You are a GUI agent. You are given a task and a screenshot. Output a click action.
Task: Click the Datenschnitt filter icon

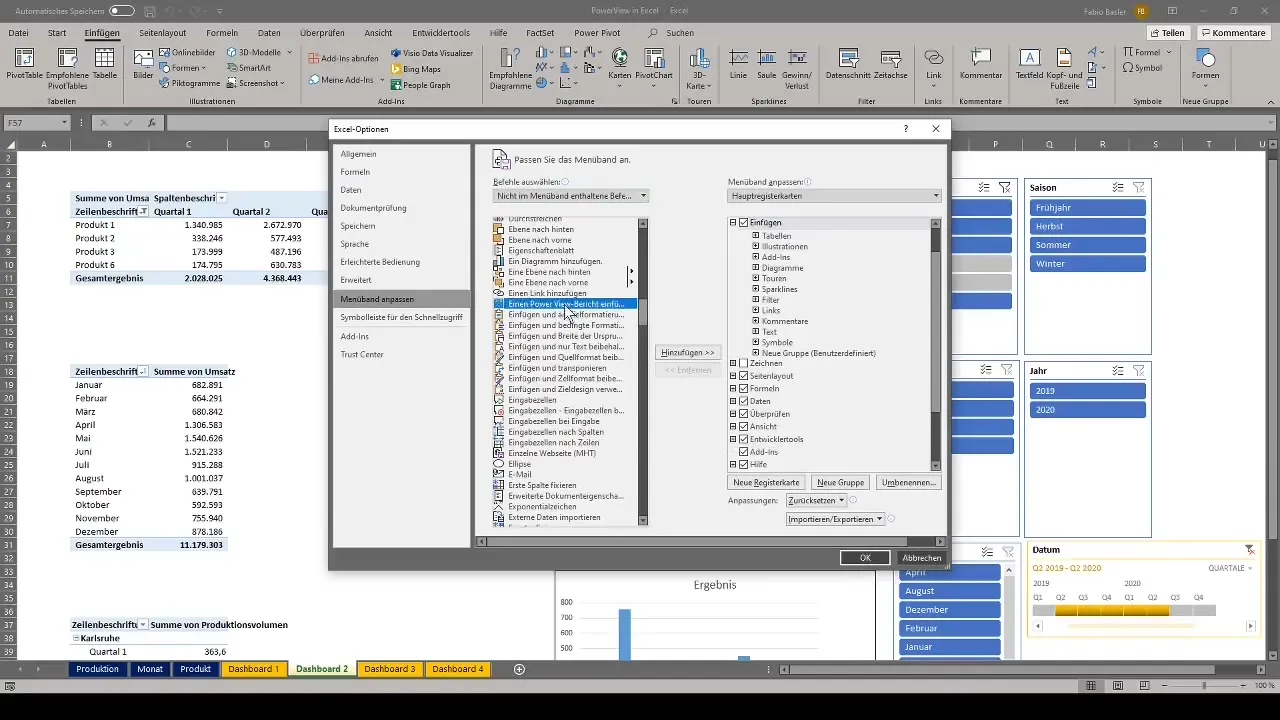point(848,65)
